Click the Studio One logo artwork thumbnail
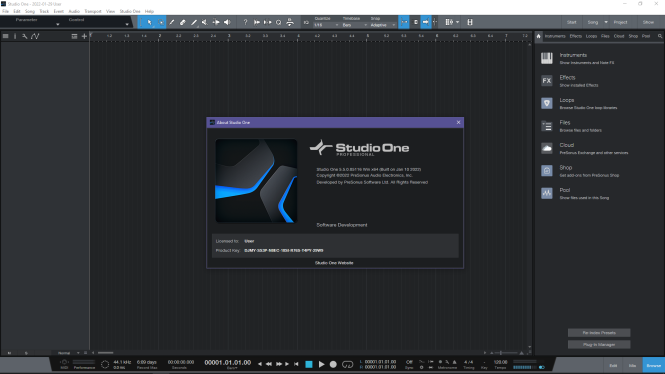 [256, 181]
